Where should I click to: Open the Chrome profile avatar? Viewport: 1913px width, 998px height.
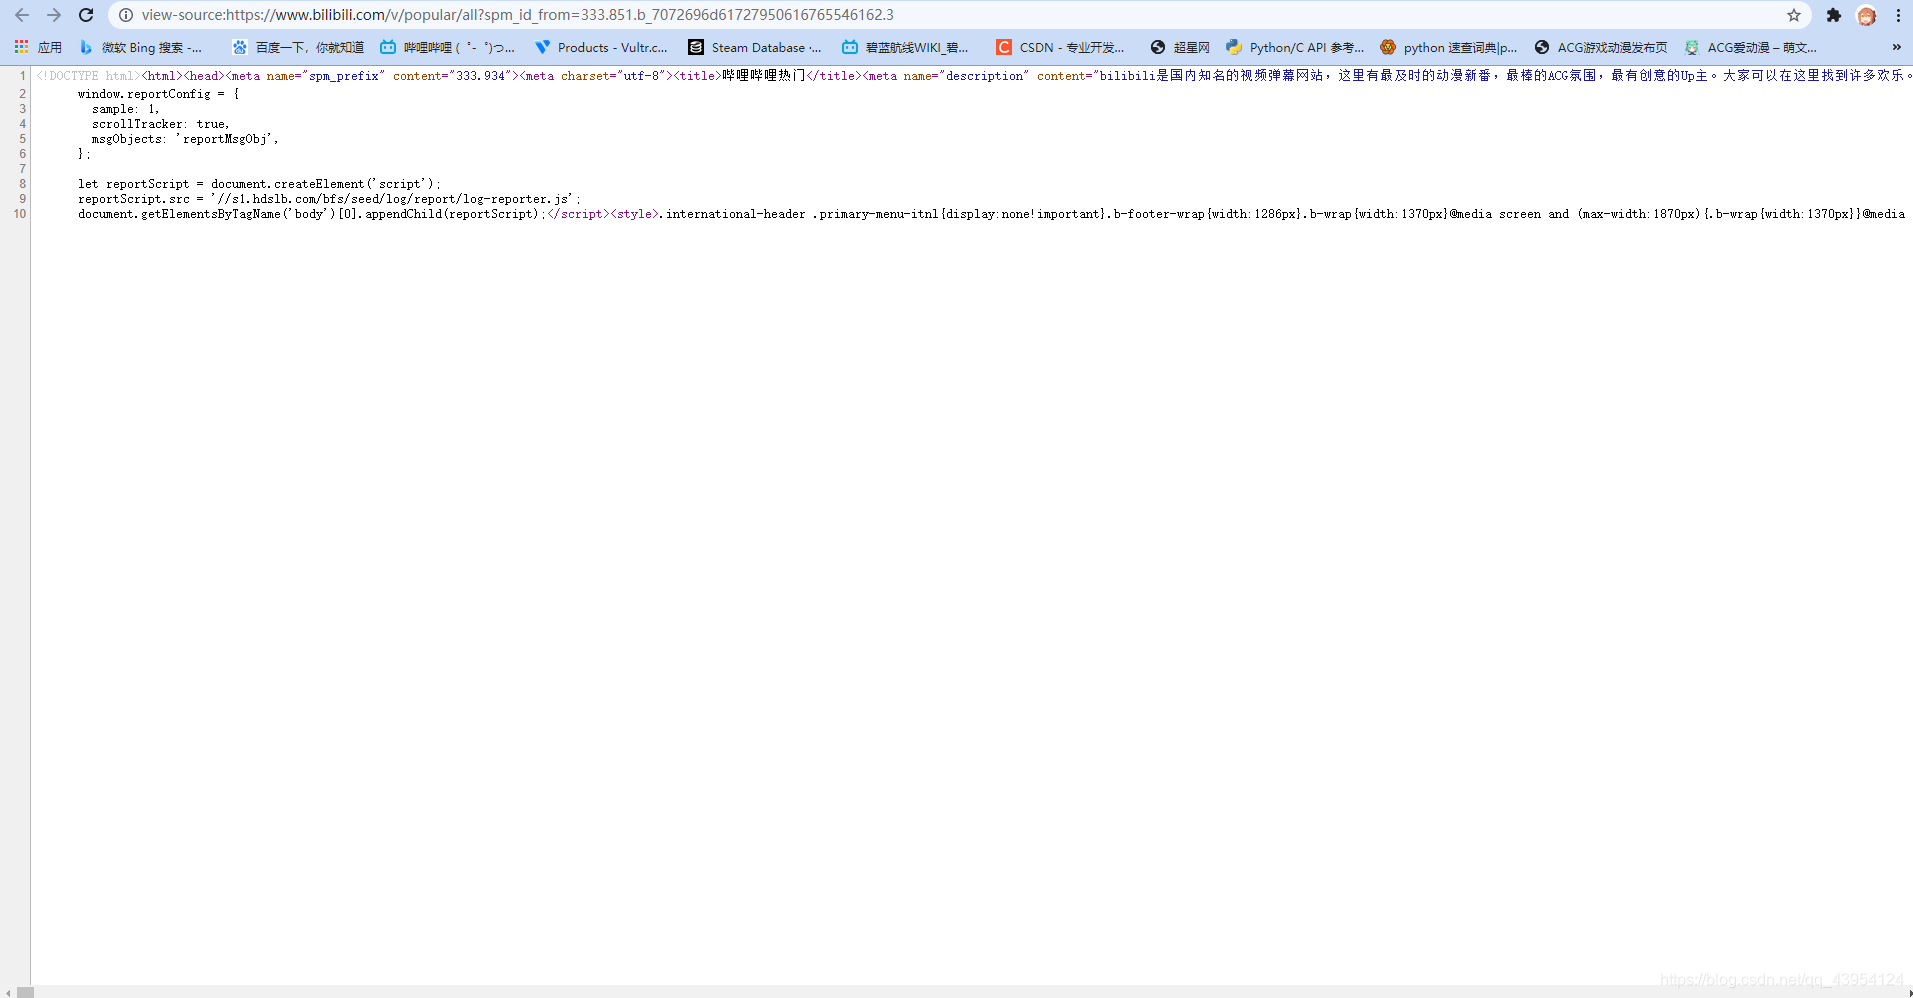[x=1867, y=15]
